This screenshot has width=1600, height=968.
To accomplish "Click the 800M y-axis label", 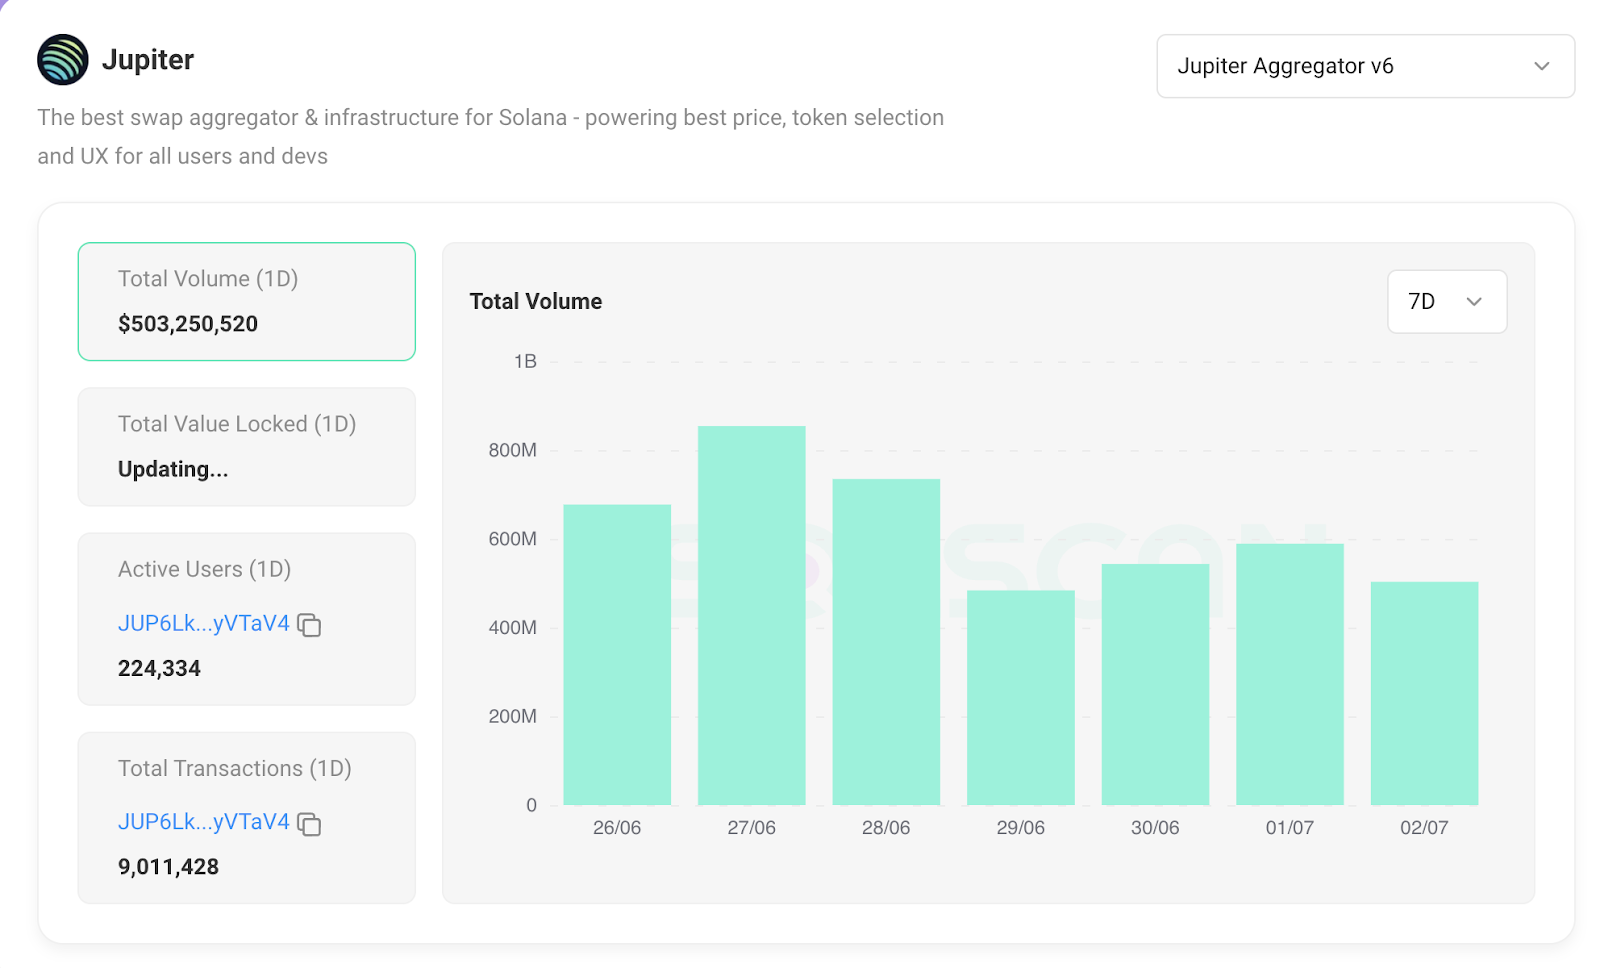I will [512, 450].
